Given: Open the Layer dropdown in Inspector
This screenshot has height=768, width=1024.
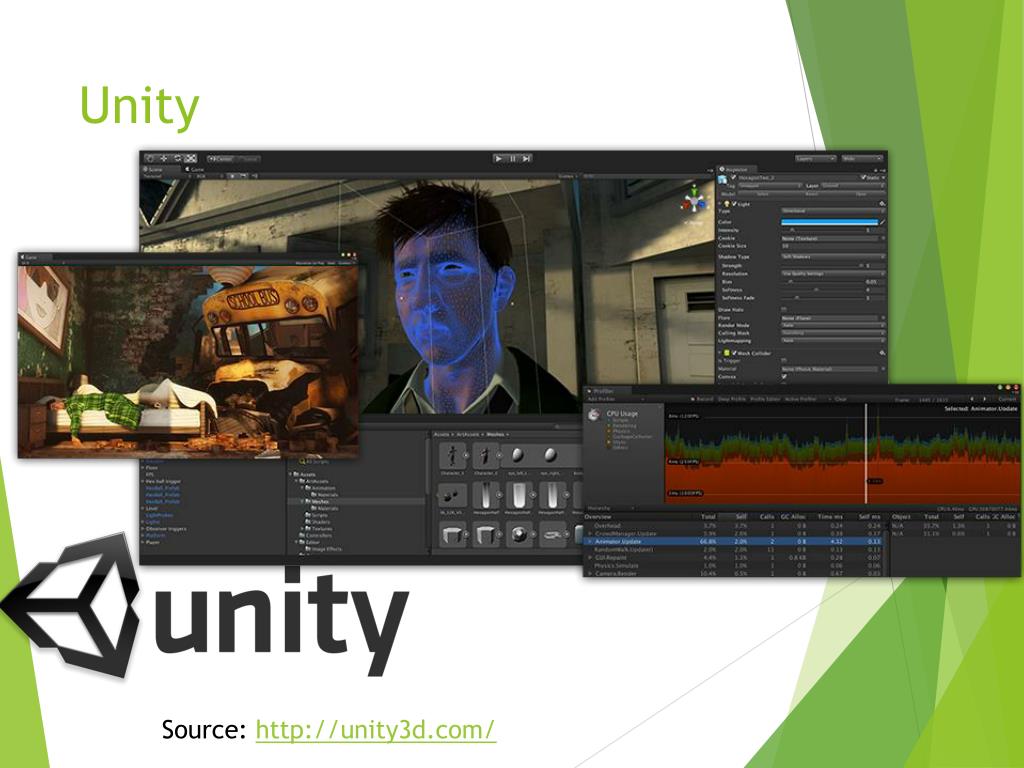Looking at the screenshot, I should coord(852,185).
